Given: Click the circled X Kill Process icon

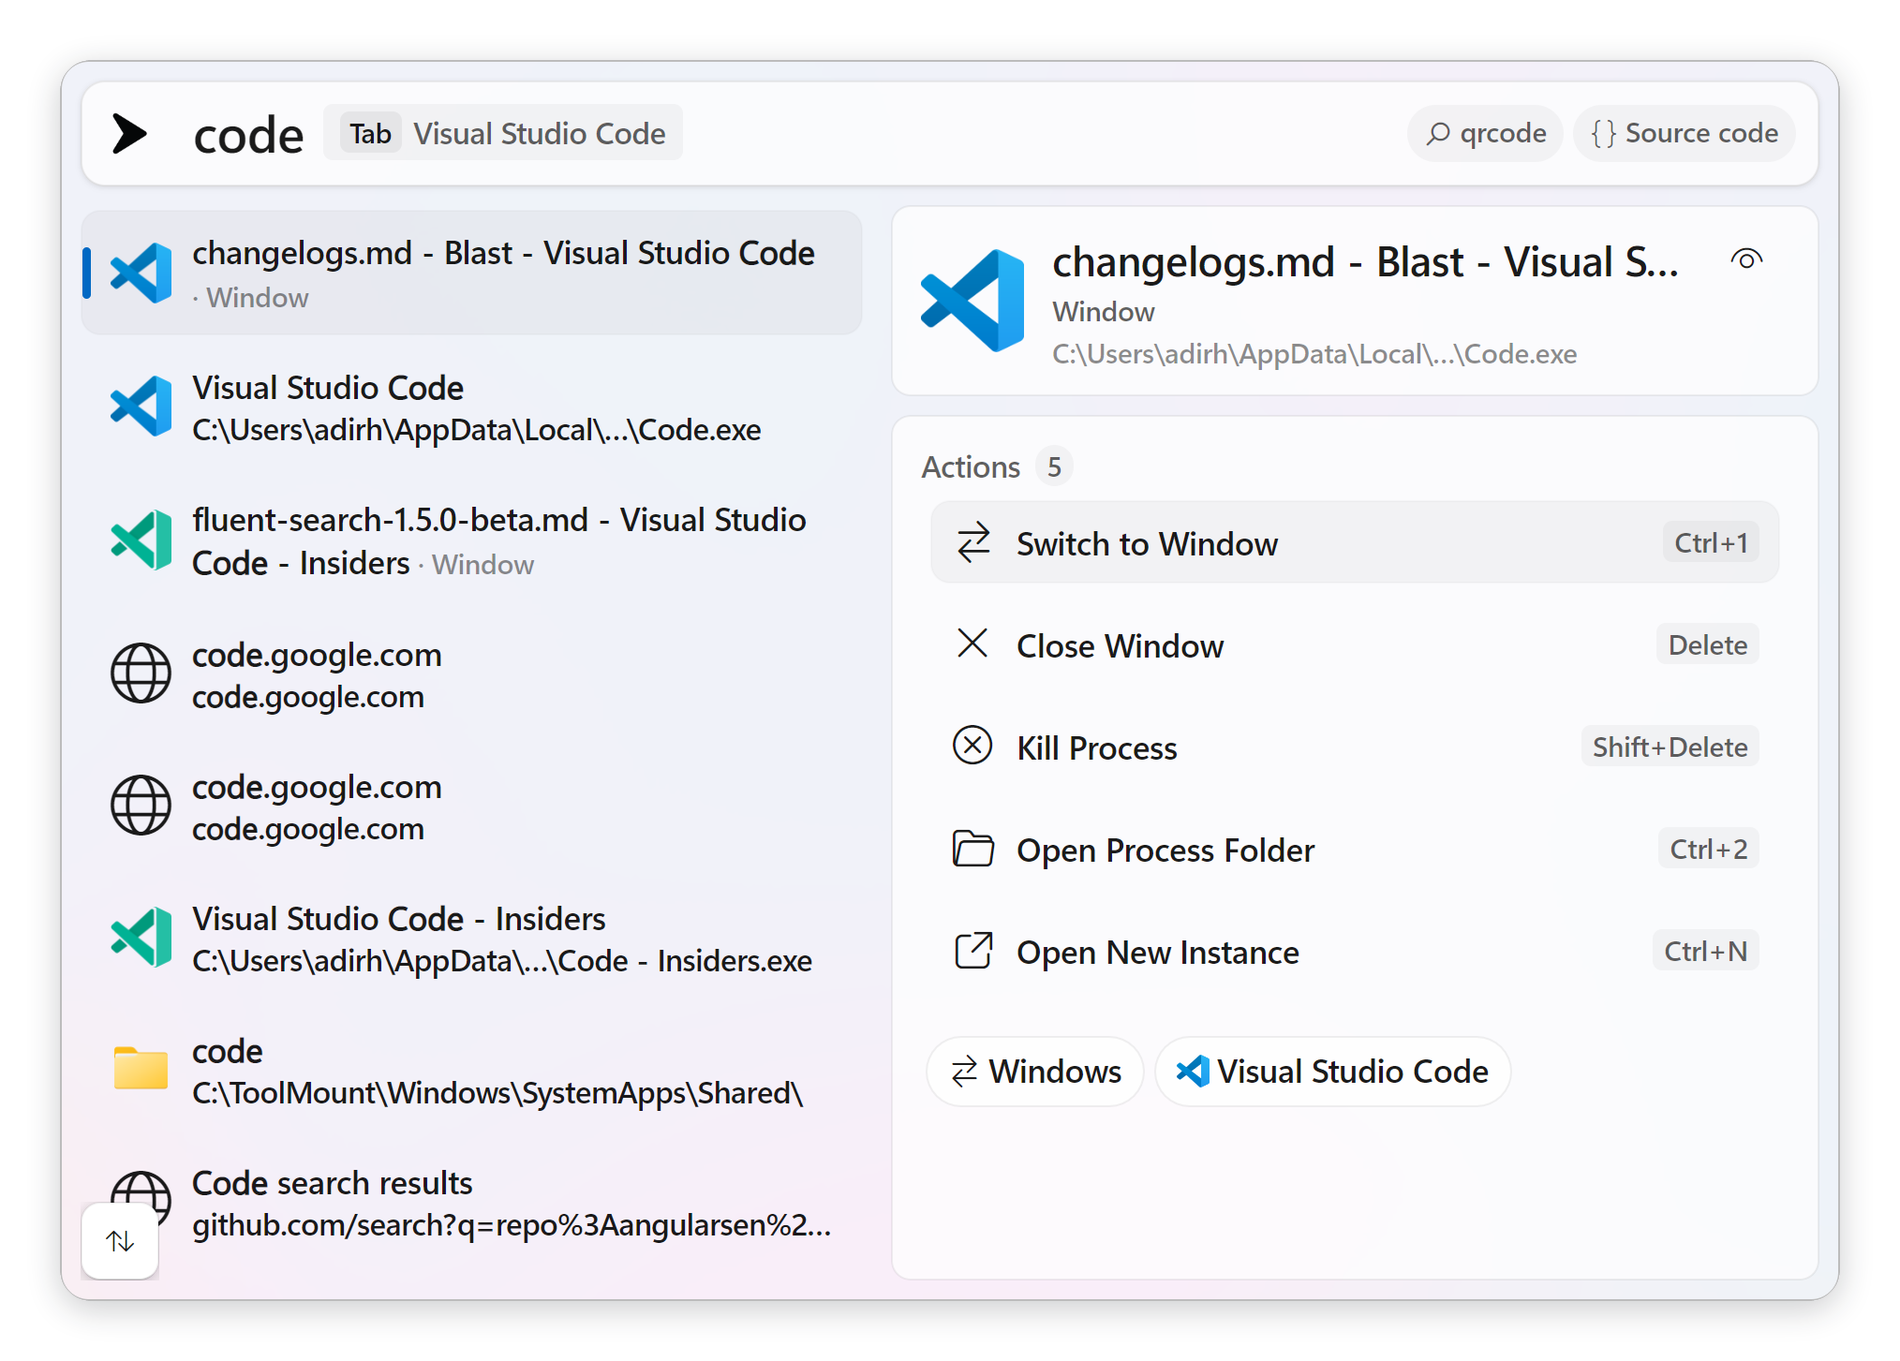Looking at the screenshot, I should [x=972, y=745].
